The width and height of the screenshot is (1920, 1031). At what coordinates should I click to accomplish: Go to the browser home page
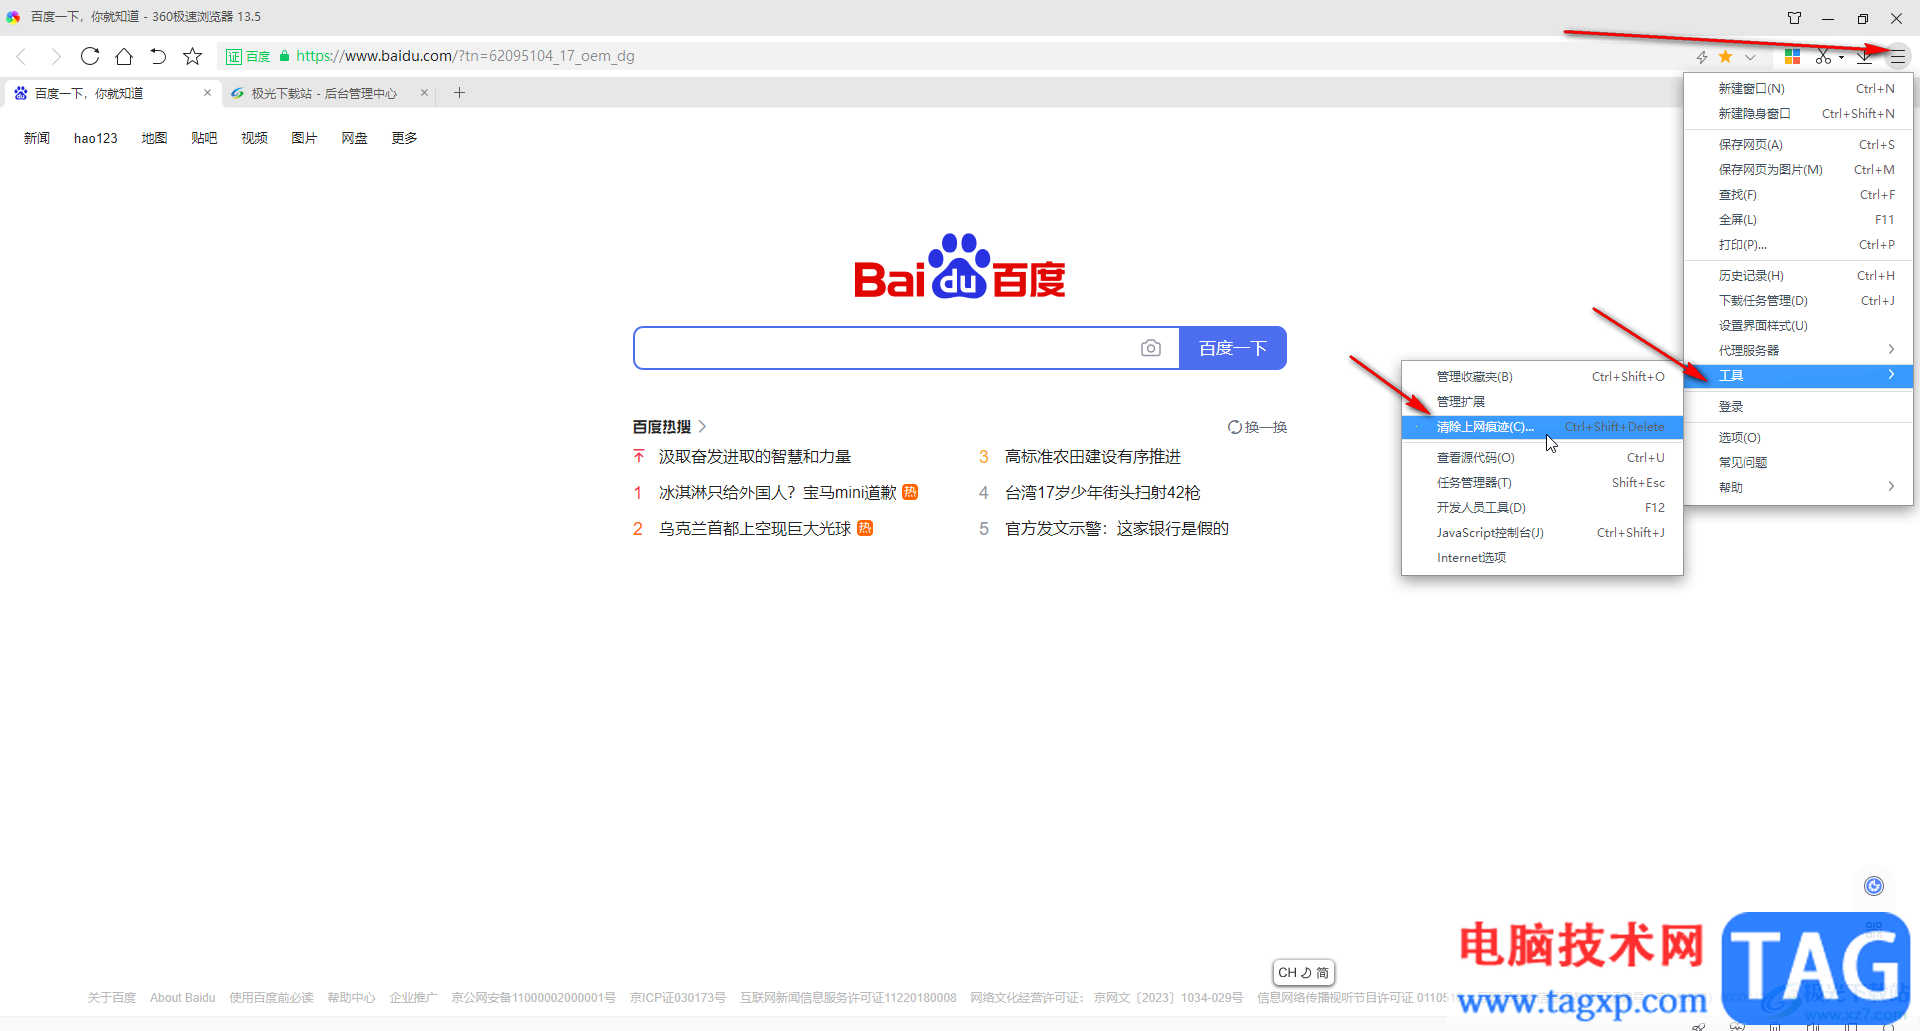[124, 56]
